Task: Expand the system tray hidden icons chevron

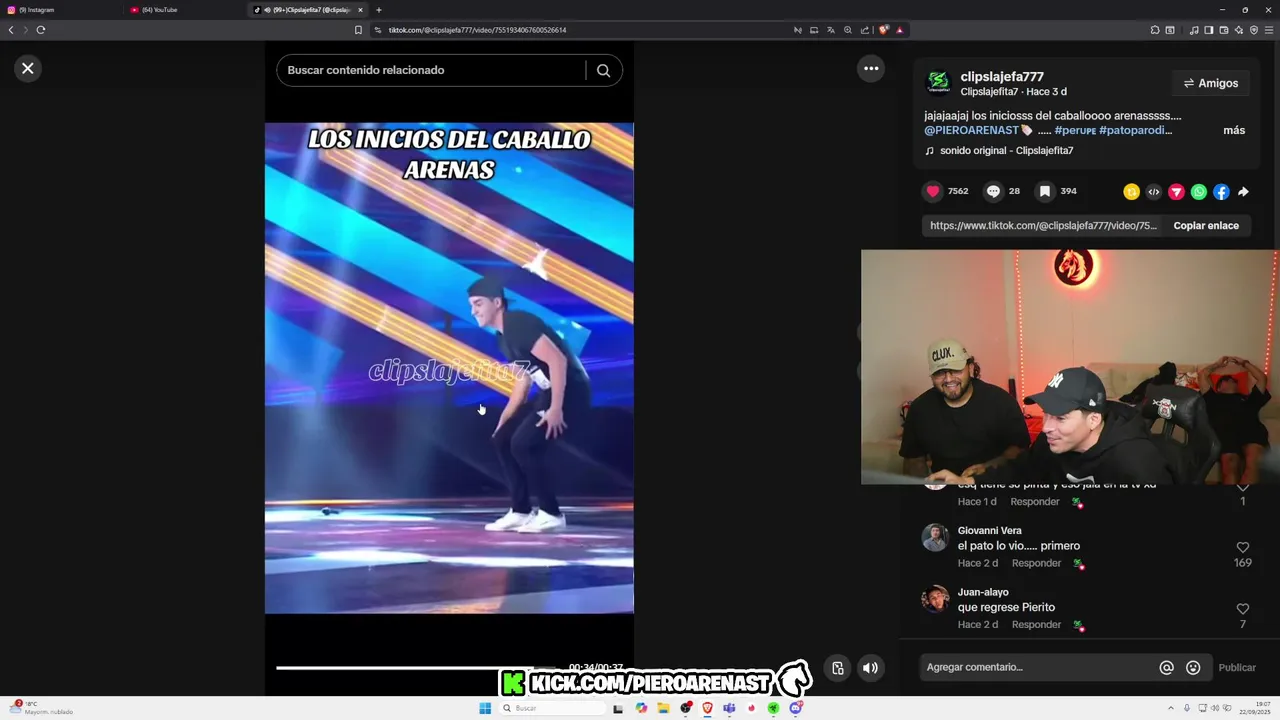Action: click(x=1173, y=708)
